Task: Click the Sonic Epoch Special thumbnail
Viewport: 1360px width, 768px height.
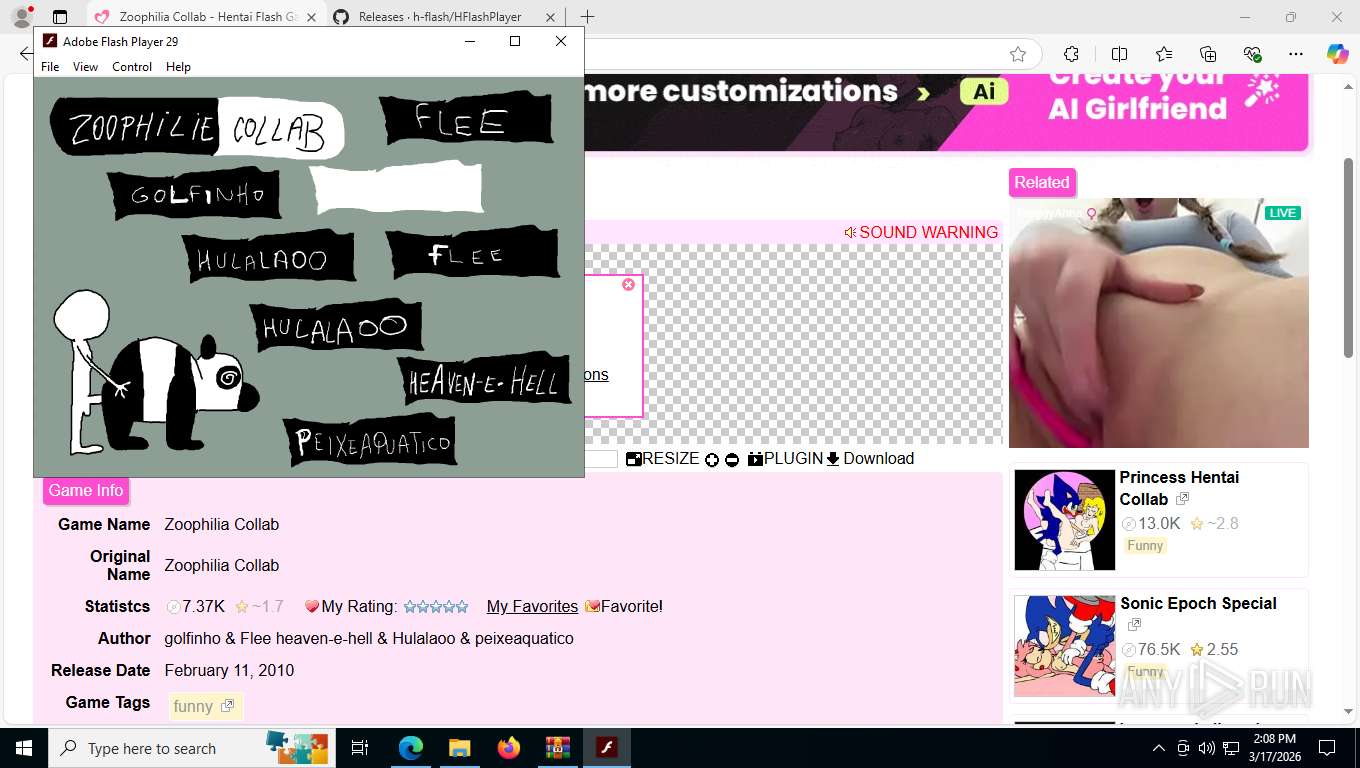Action: click(x=1064, y=646)
